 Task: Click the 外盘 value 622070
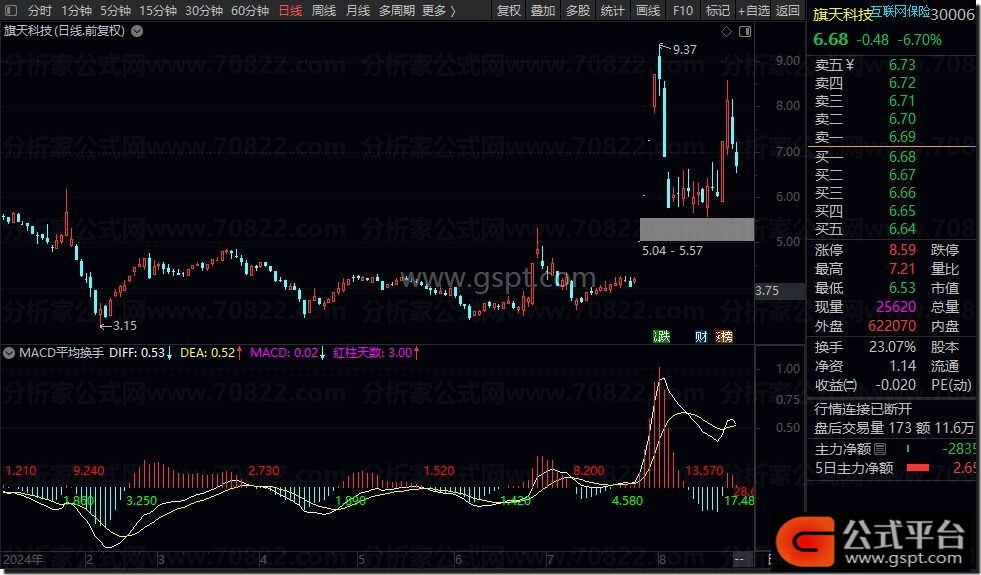[892, 326]
